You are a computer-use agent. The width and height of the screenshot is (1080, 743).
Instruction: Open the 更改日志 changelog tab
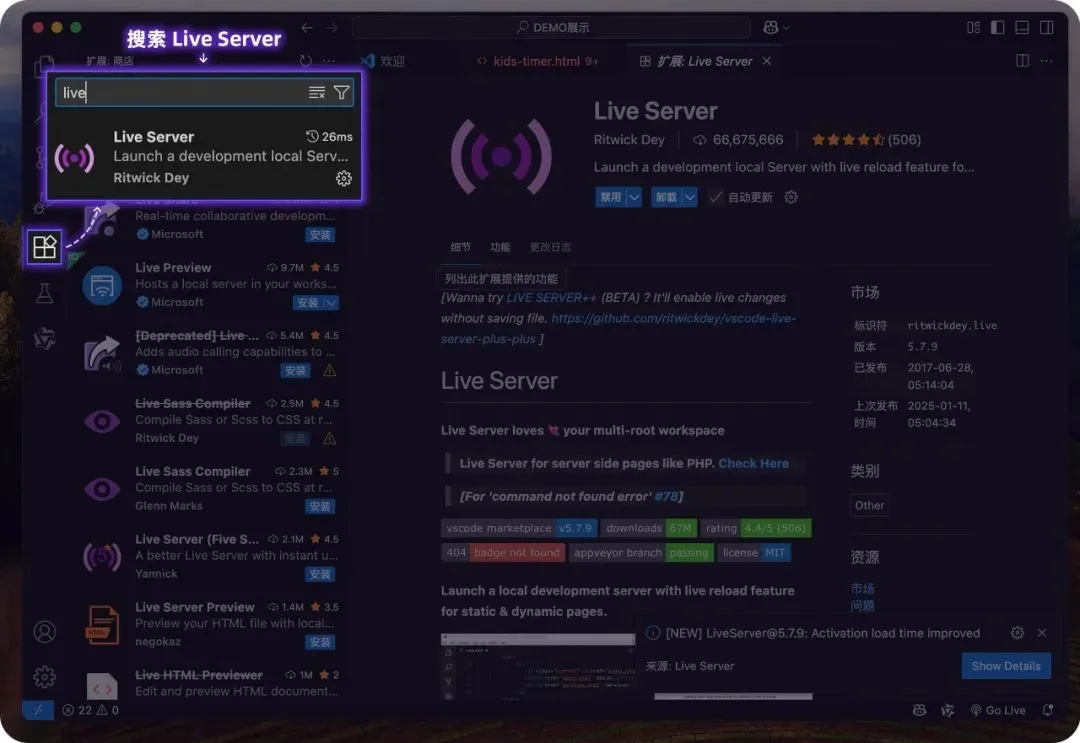point(550,247)
